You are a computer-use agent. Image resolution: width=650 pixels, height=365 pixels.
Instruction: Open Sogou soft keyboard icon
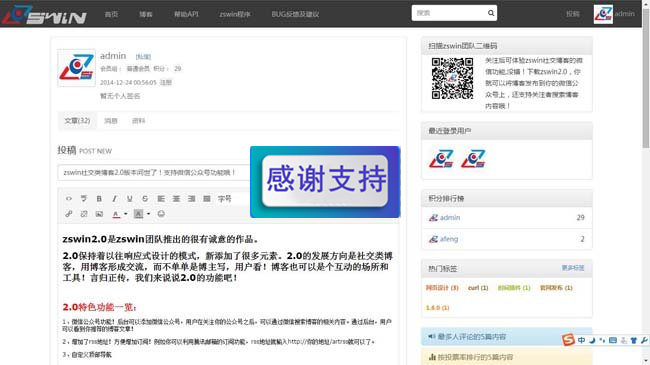pos(613,340)
